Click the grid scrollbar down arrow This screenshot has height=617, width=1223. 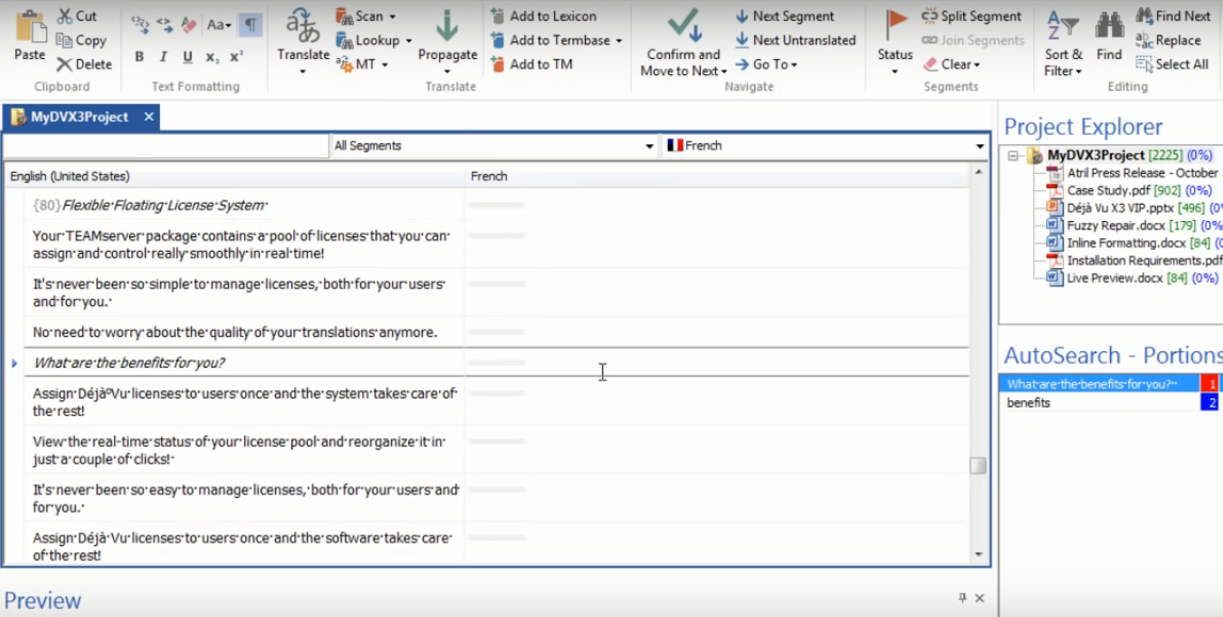pyautogui.click(x=978, y=554)
